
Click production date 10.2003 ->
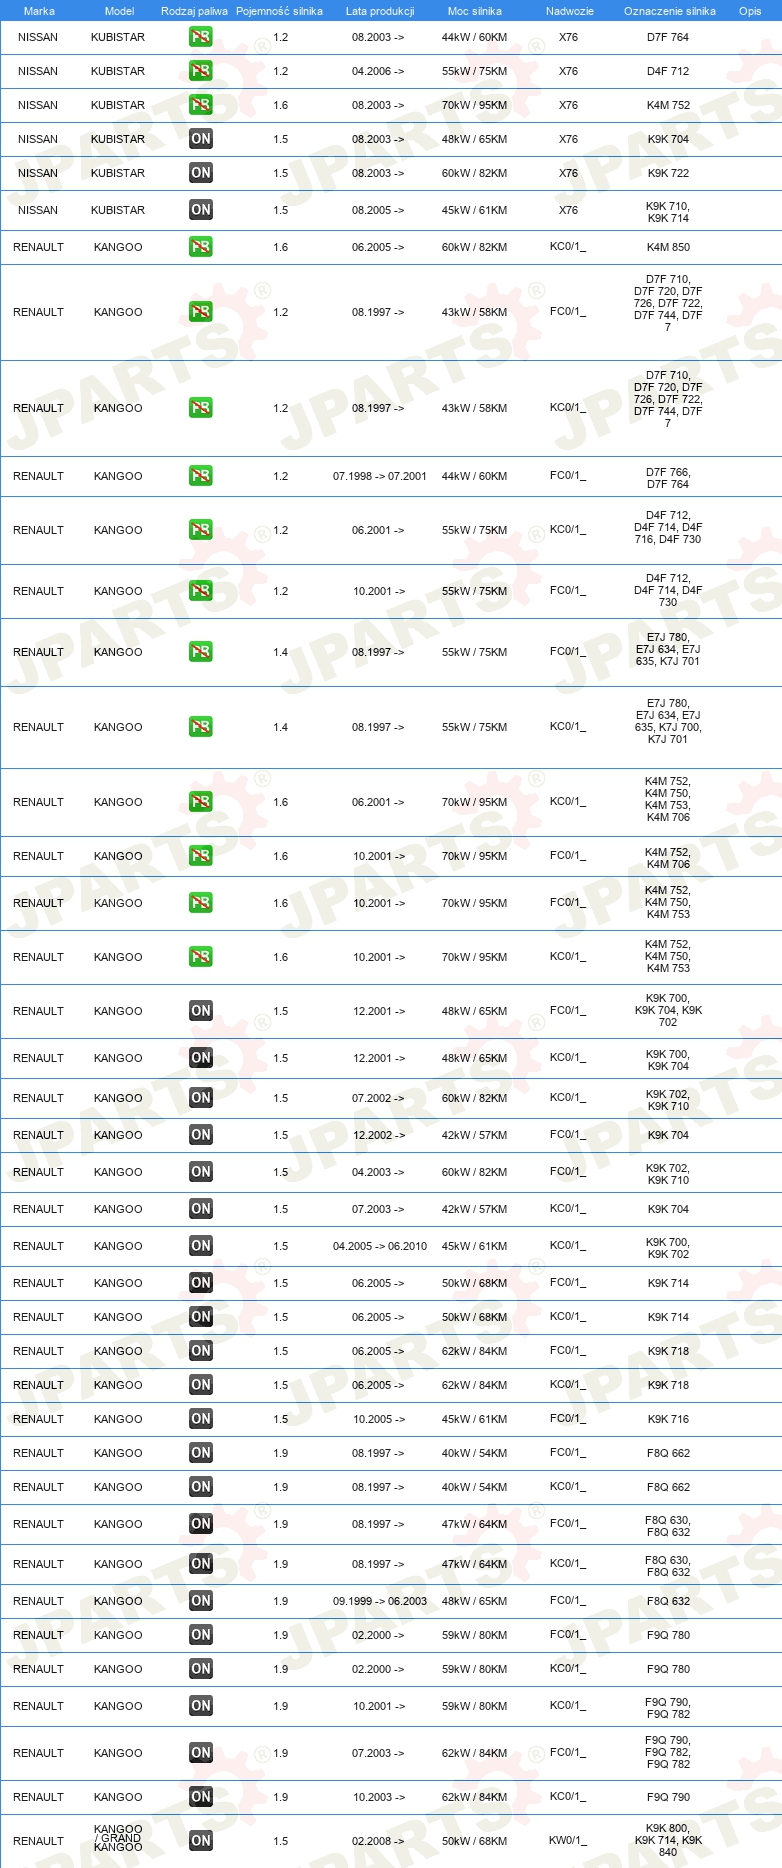click(378, 1797)
